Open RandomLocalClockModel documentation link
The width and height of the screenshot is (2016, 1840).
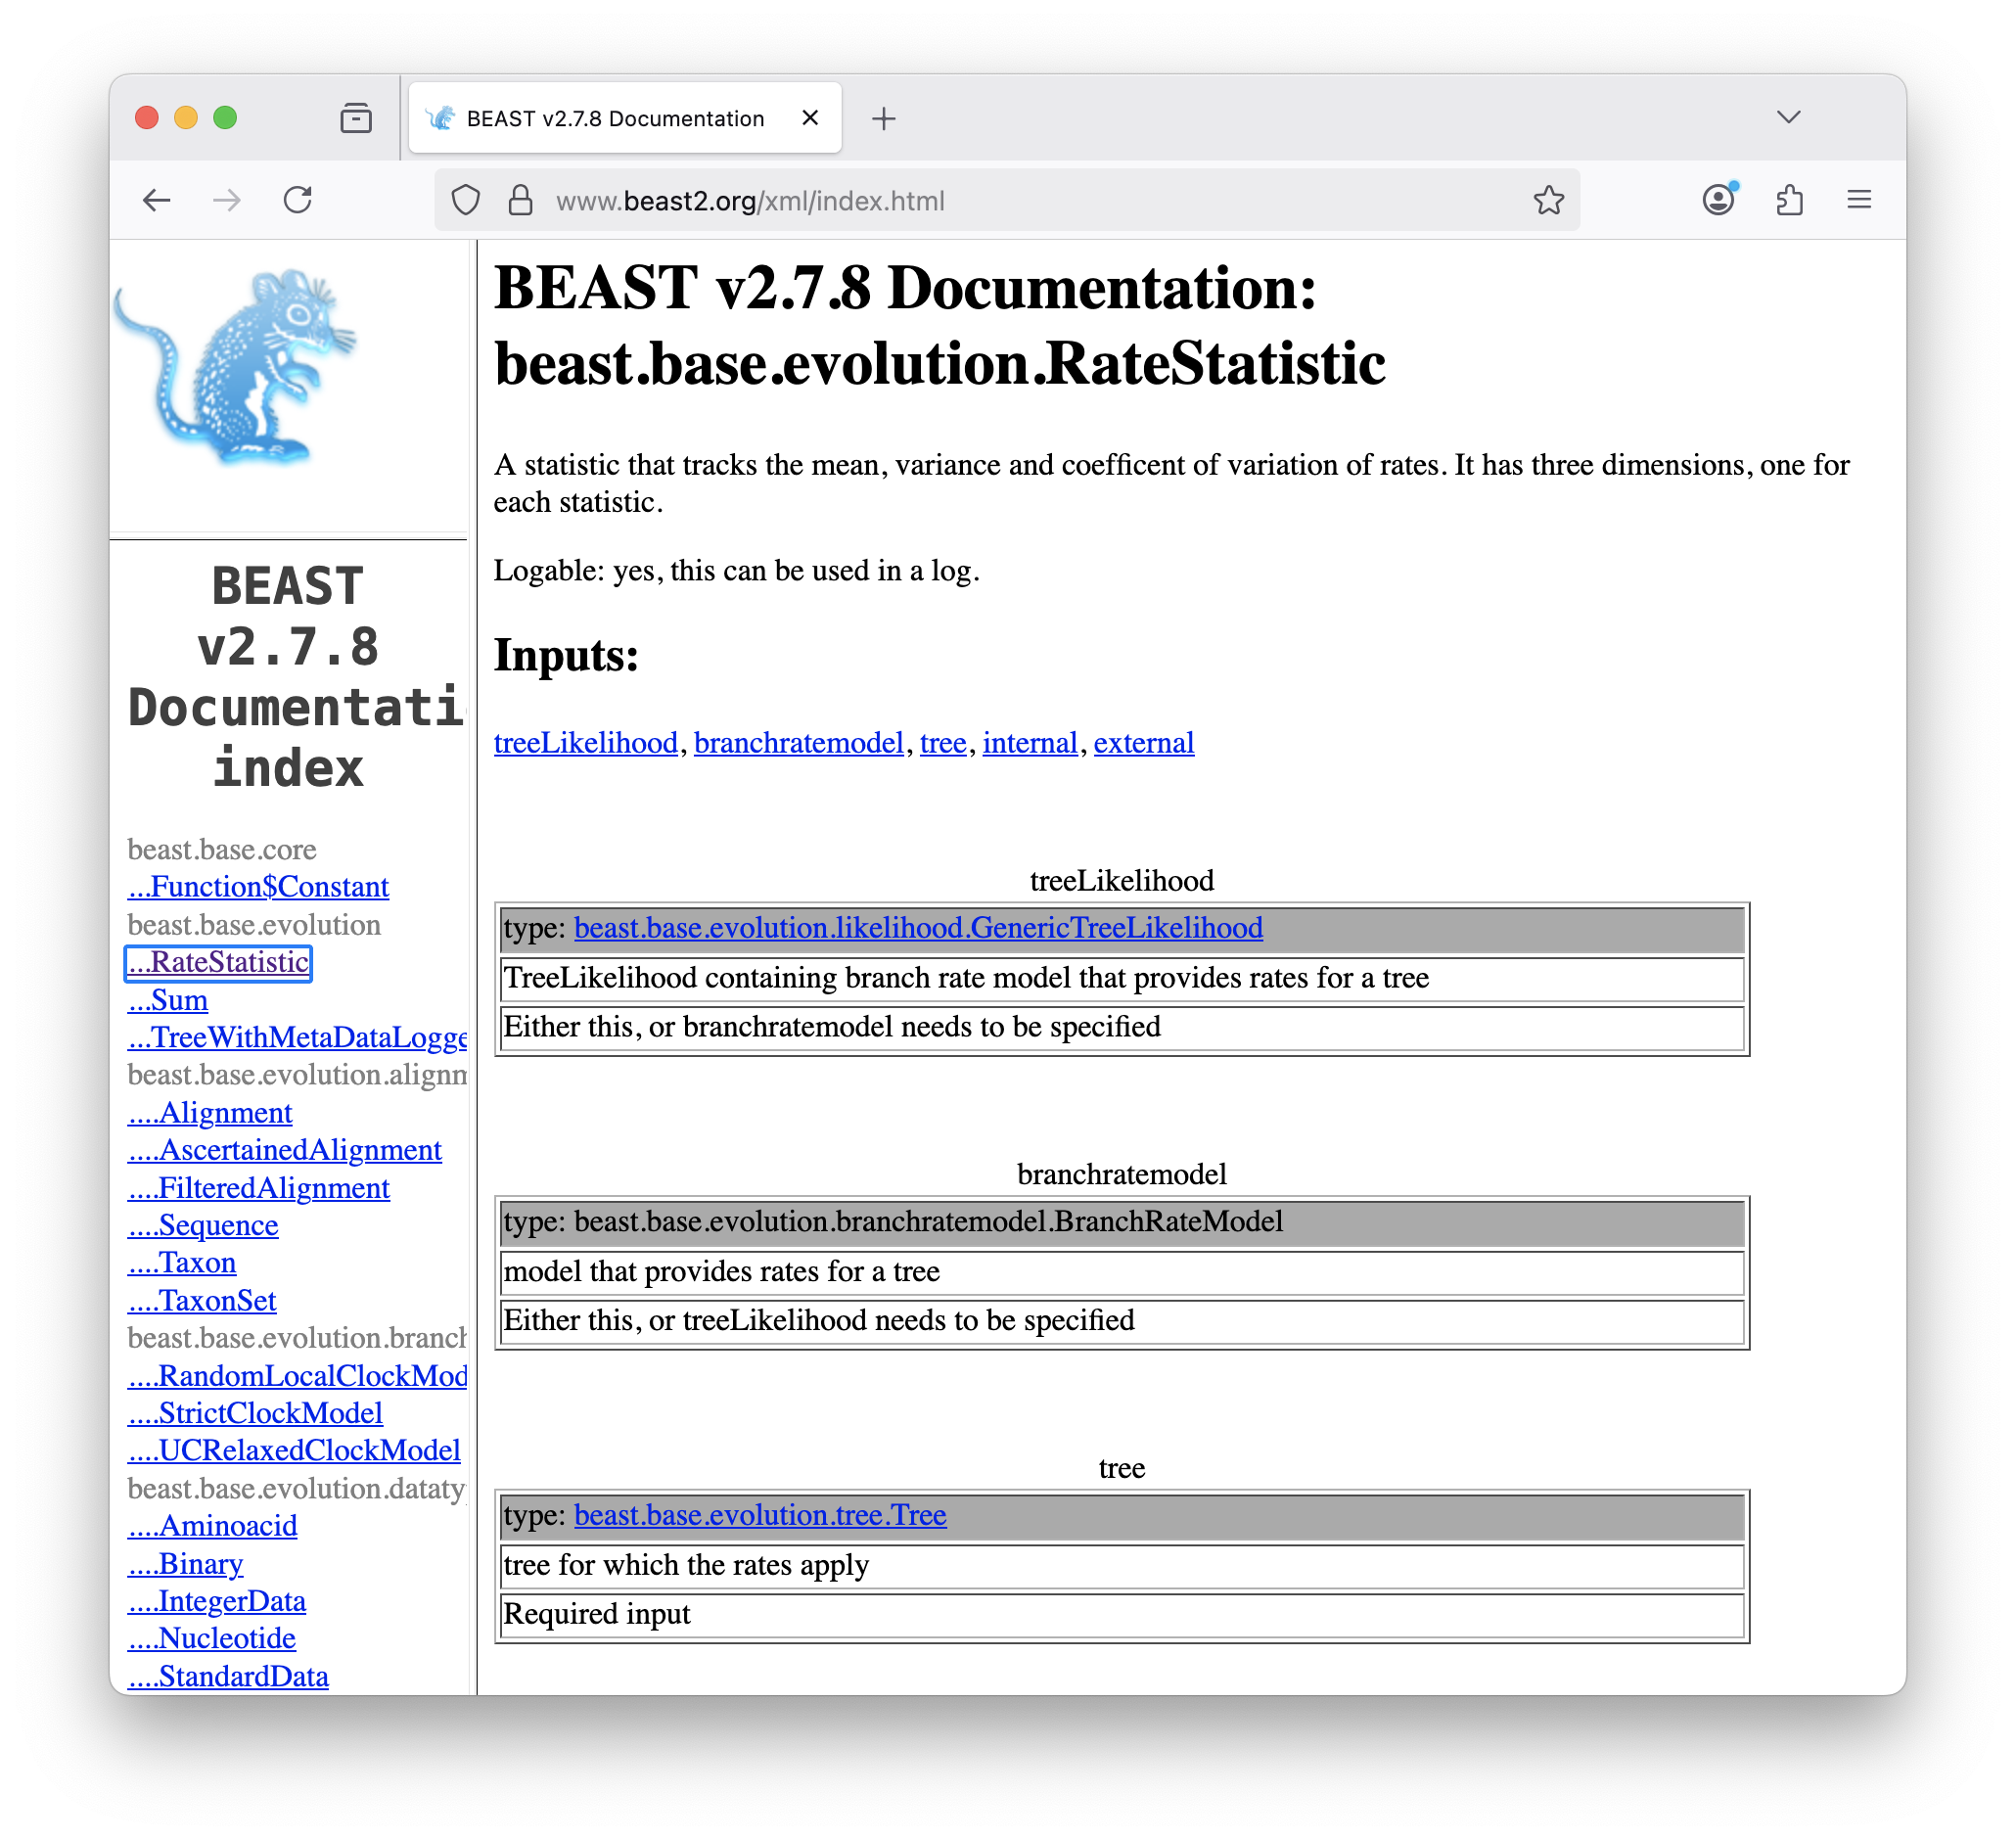[x=297, y=1376]
